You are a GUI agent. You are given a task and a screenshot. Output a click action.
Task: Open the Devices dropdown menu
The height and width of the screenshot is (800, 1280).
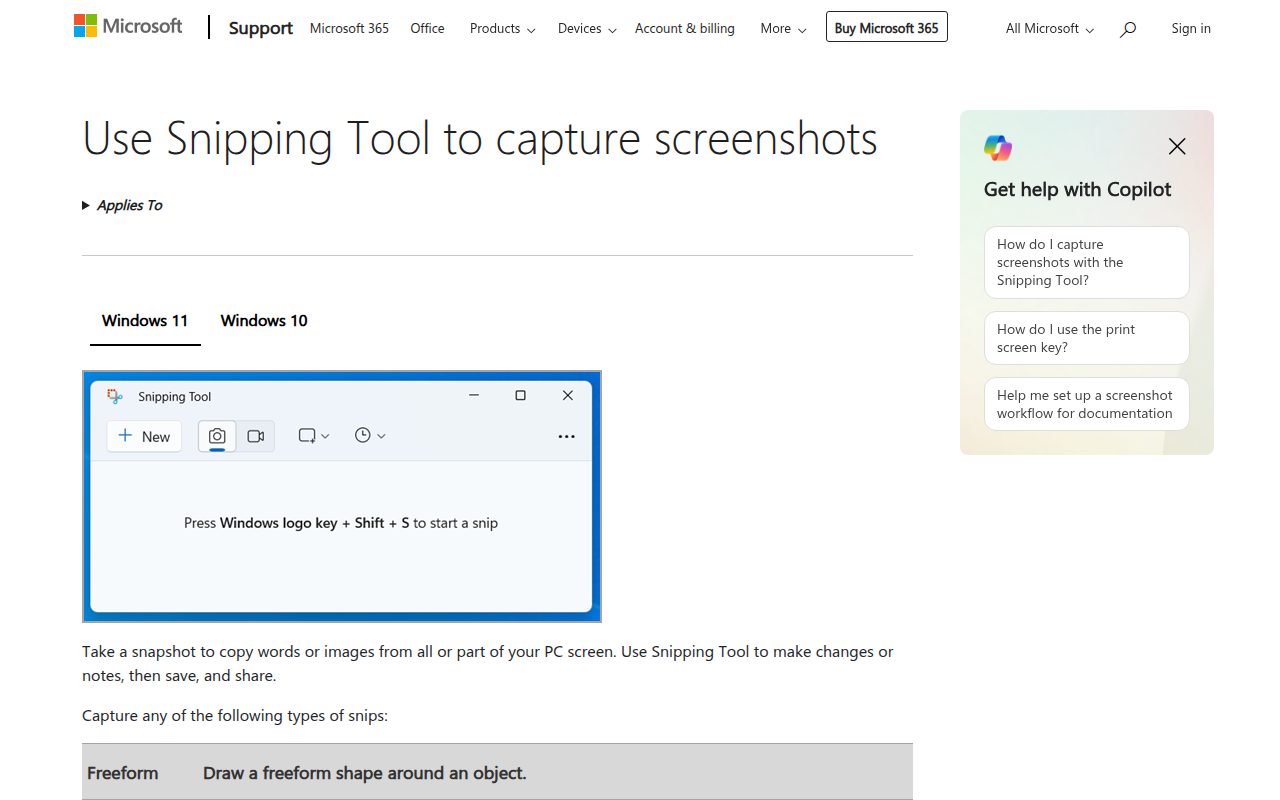click(x=587, y=29)
